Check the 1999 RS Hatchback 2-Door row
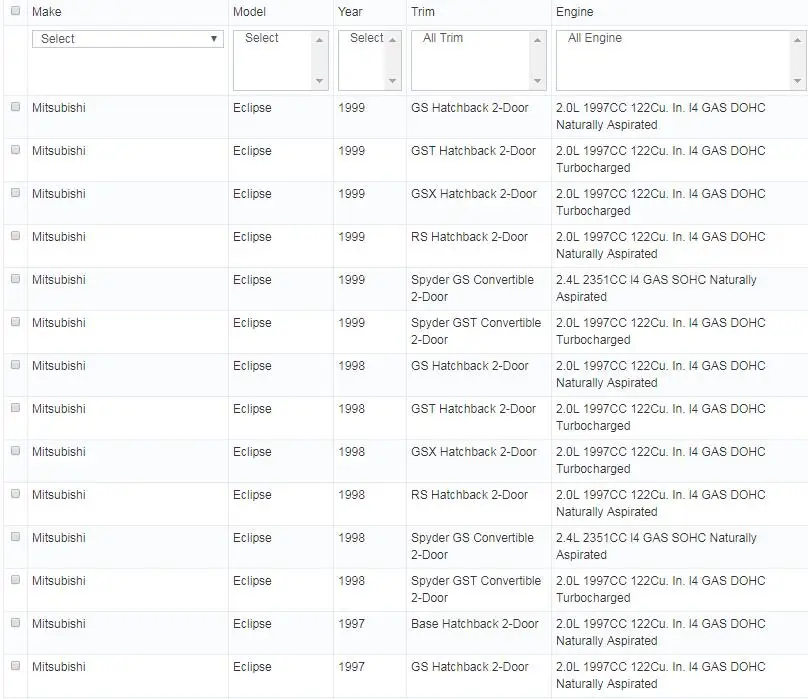This screenshot has width=808, height=699. pos(15,236)
